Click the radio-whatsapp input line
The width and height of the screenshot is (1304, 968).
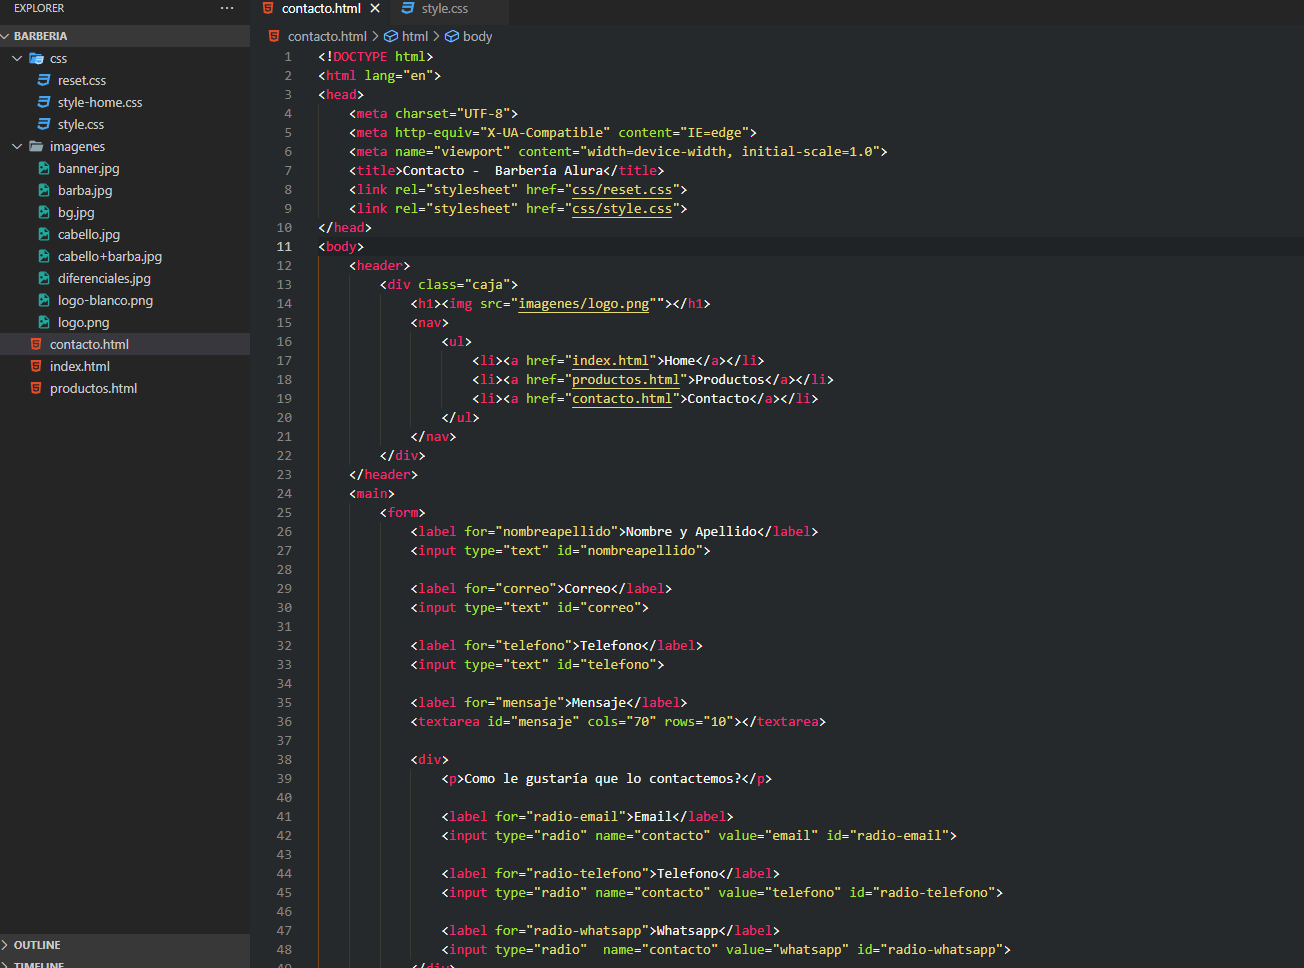tap(726, 949)
